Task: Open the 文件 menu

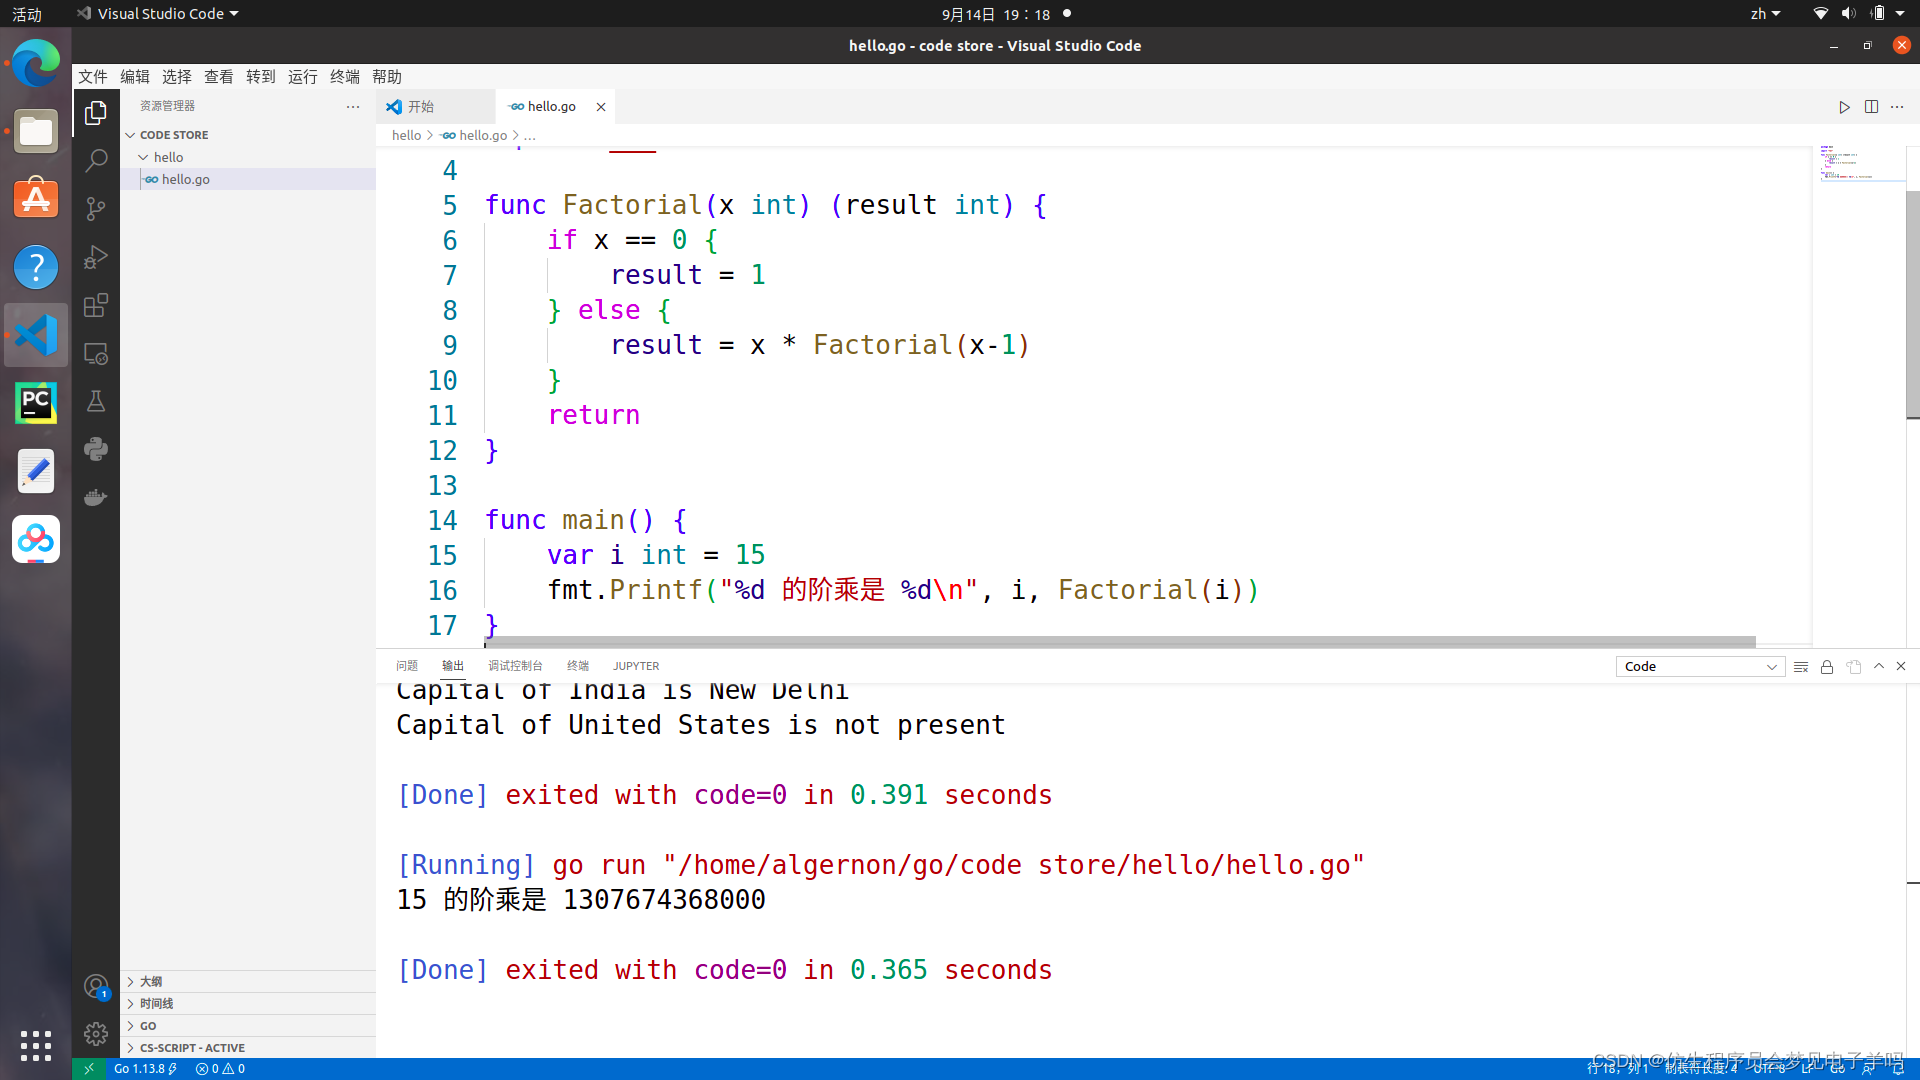Action: coord(93,77)
